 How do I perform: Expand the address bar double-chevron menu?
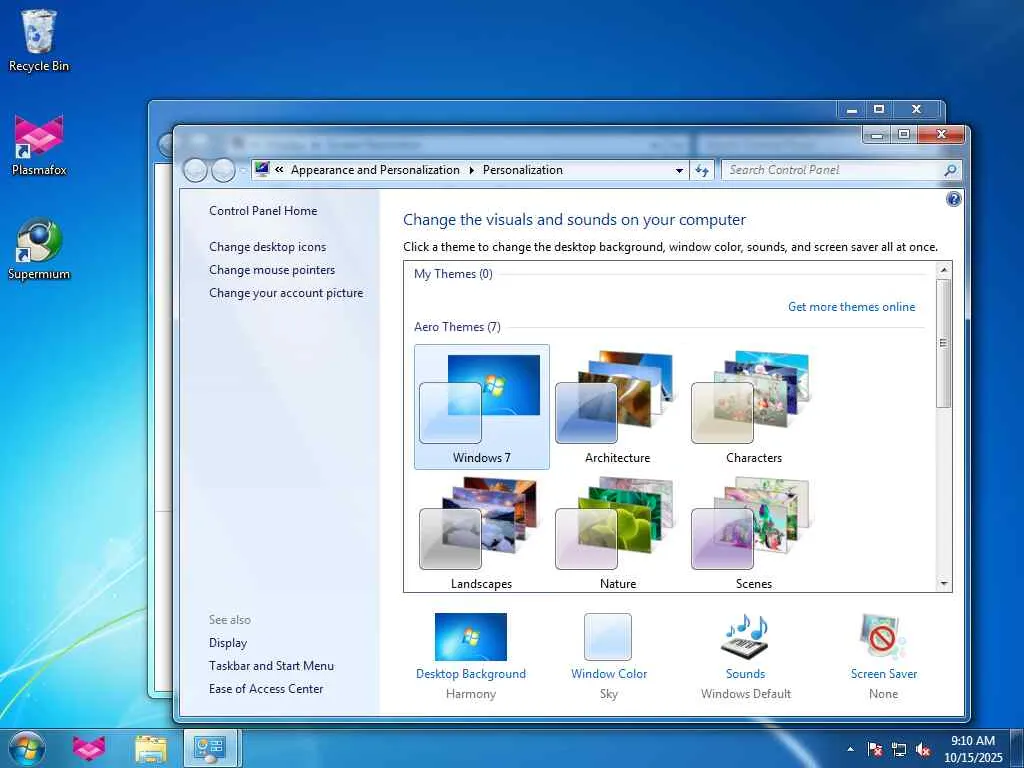[x=279, y=170]
